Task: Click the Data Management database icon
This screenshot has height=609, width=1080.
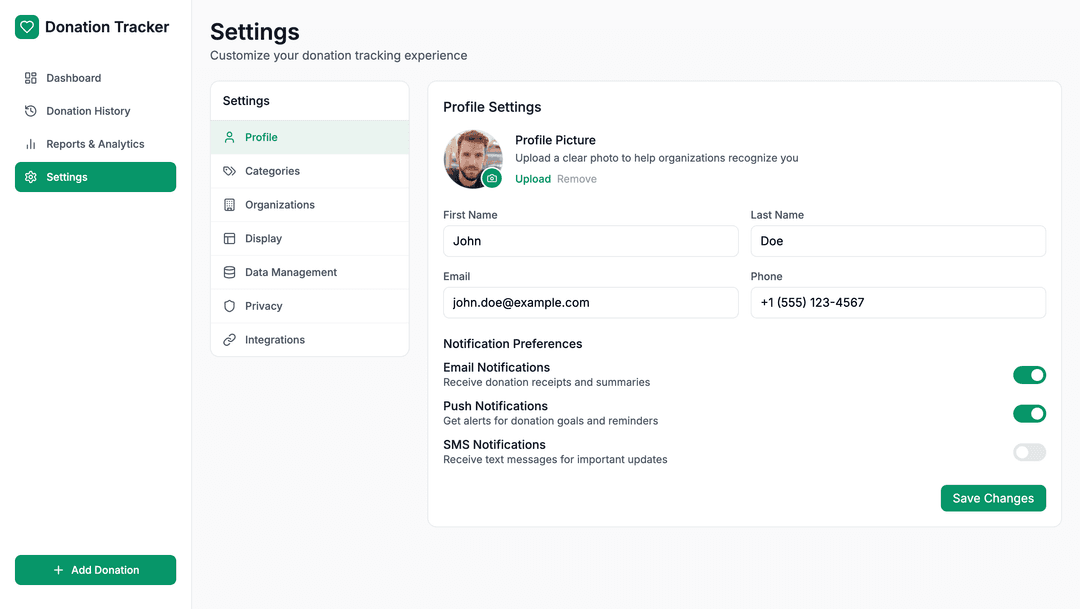Action: click(229, 272)
